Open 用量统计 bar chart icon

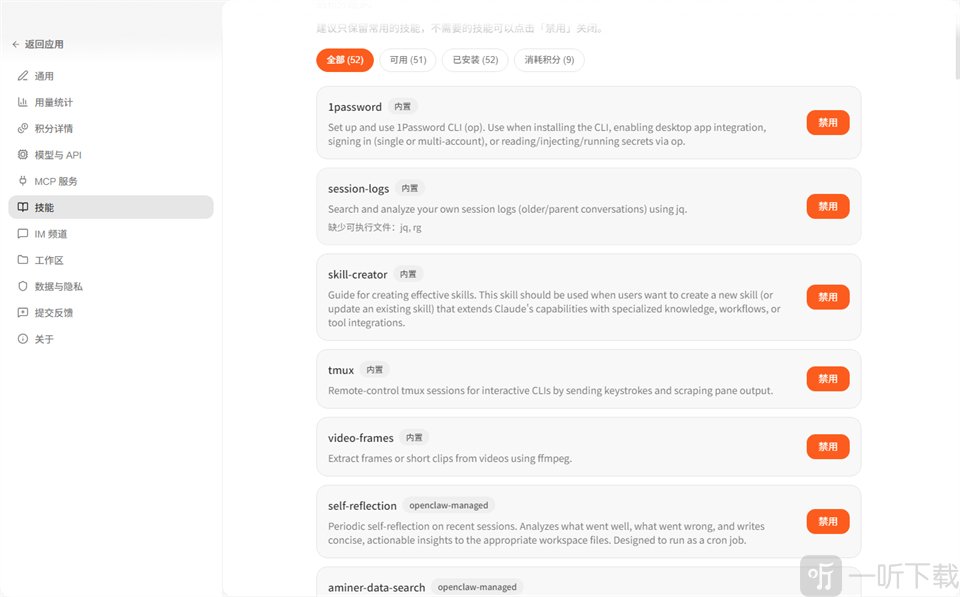pos(23,102)
